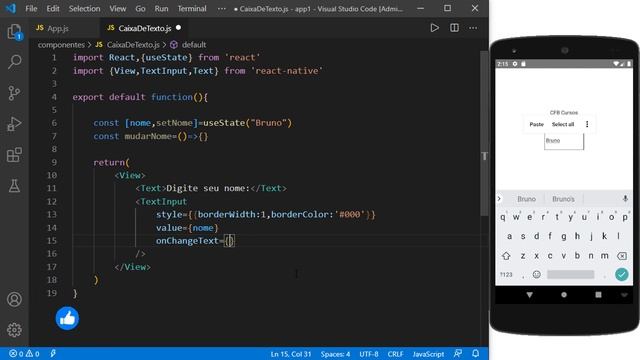Click the blue thumbs-up like button
The height and width of the screenshot is (360, 640).
click(x=67, y=318)
